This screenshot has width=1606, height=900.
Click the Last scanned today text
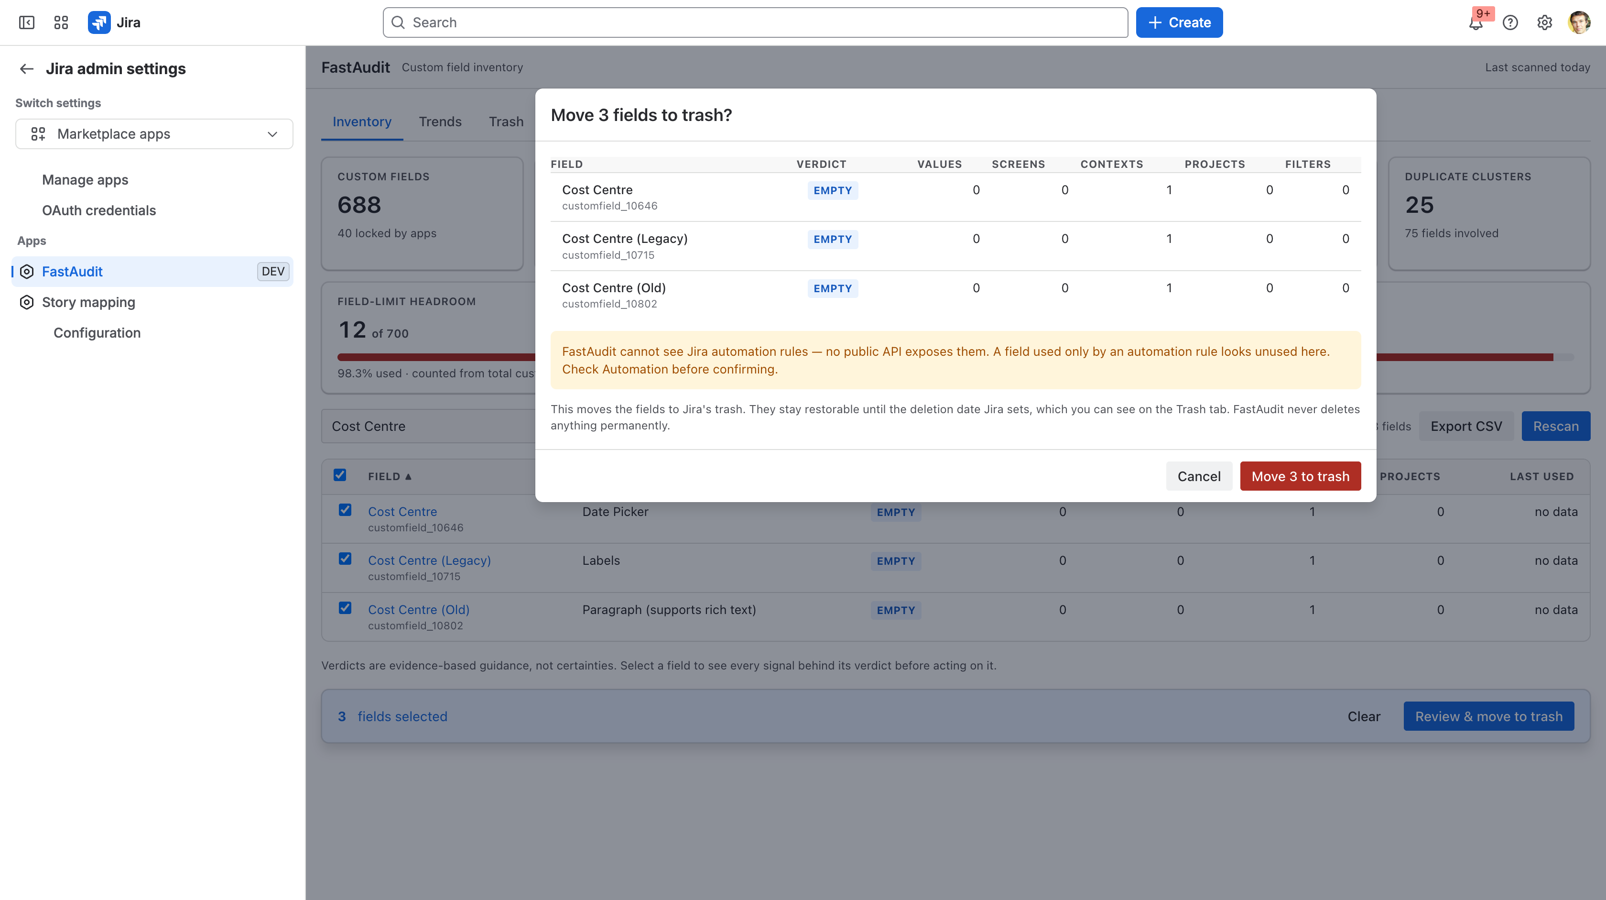(x=1537, y=68)
